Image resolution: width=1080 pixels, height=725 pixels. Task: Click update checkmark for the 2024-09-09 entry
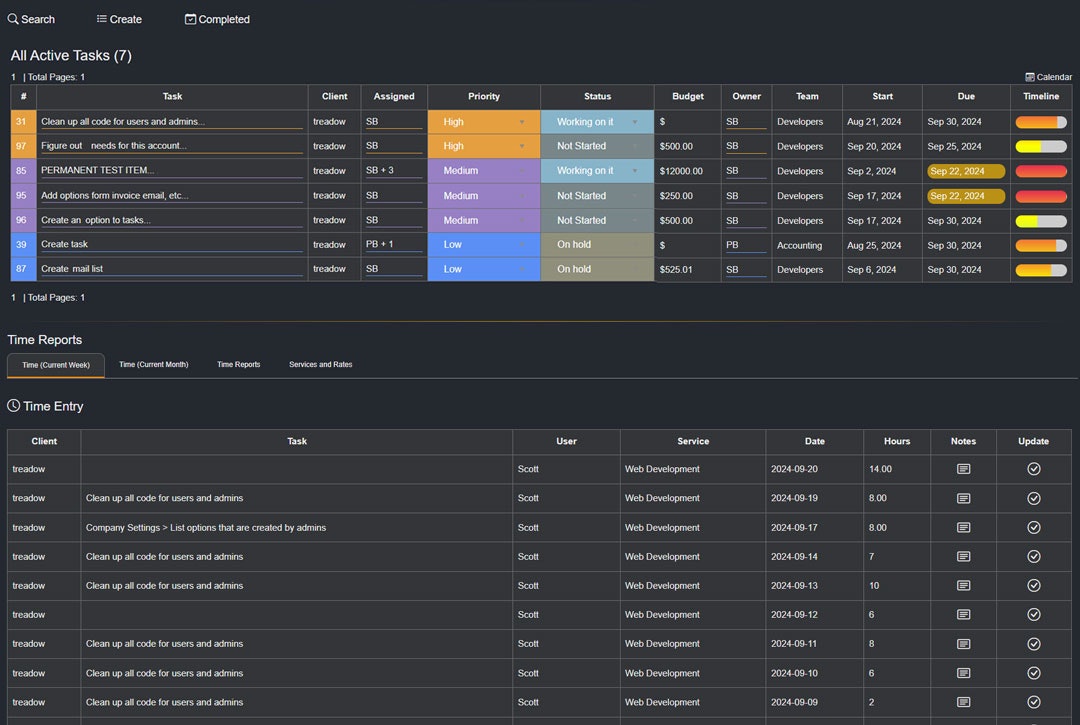coord(1034,702)
